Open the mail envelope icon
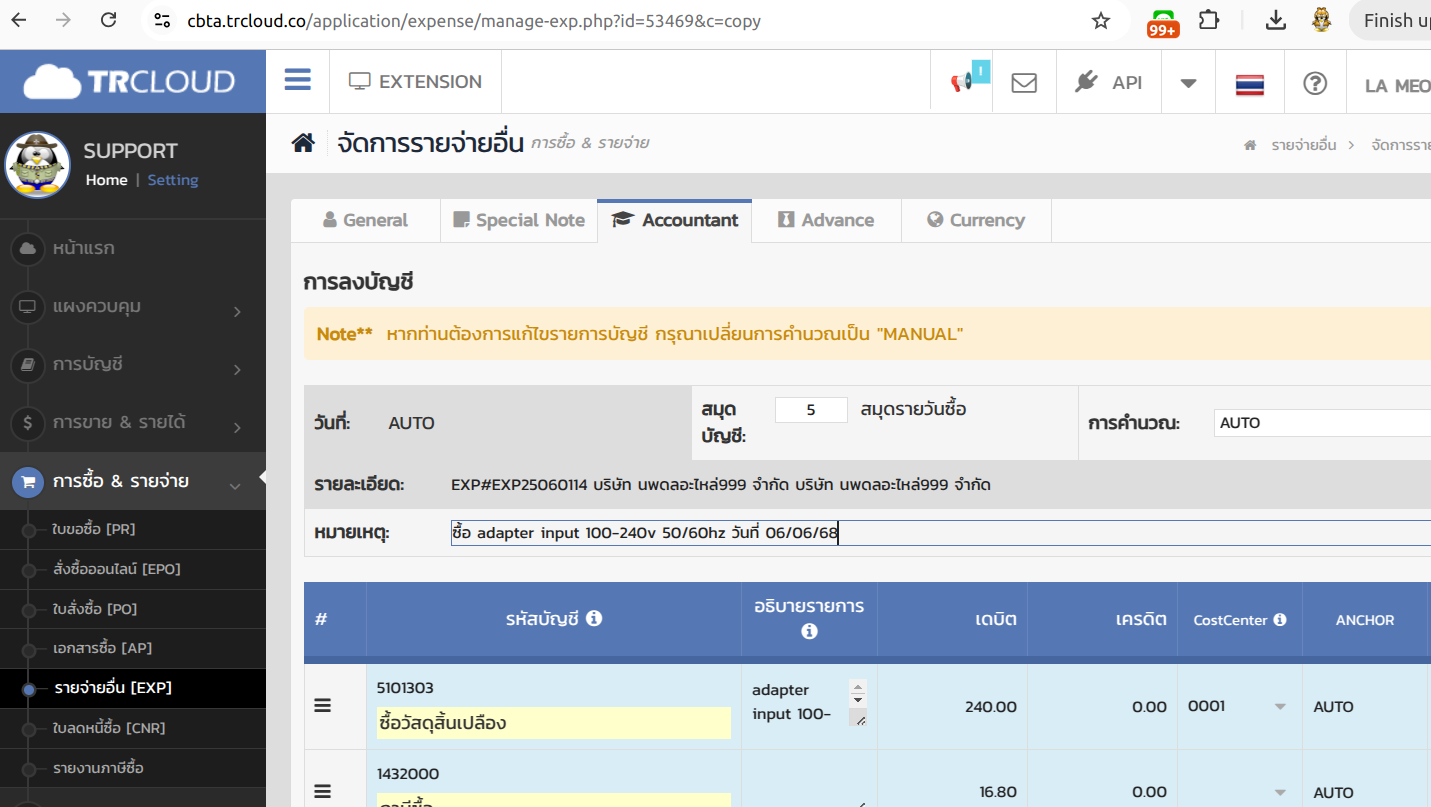 pos(1024,83)
